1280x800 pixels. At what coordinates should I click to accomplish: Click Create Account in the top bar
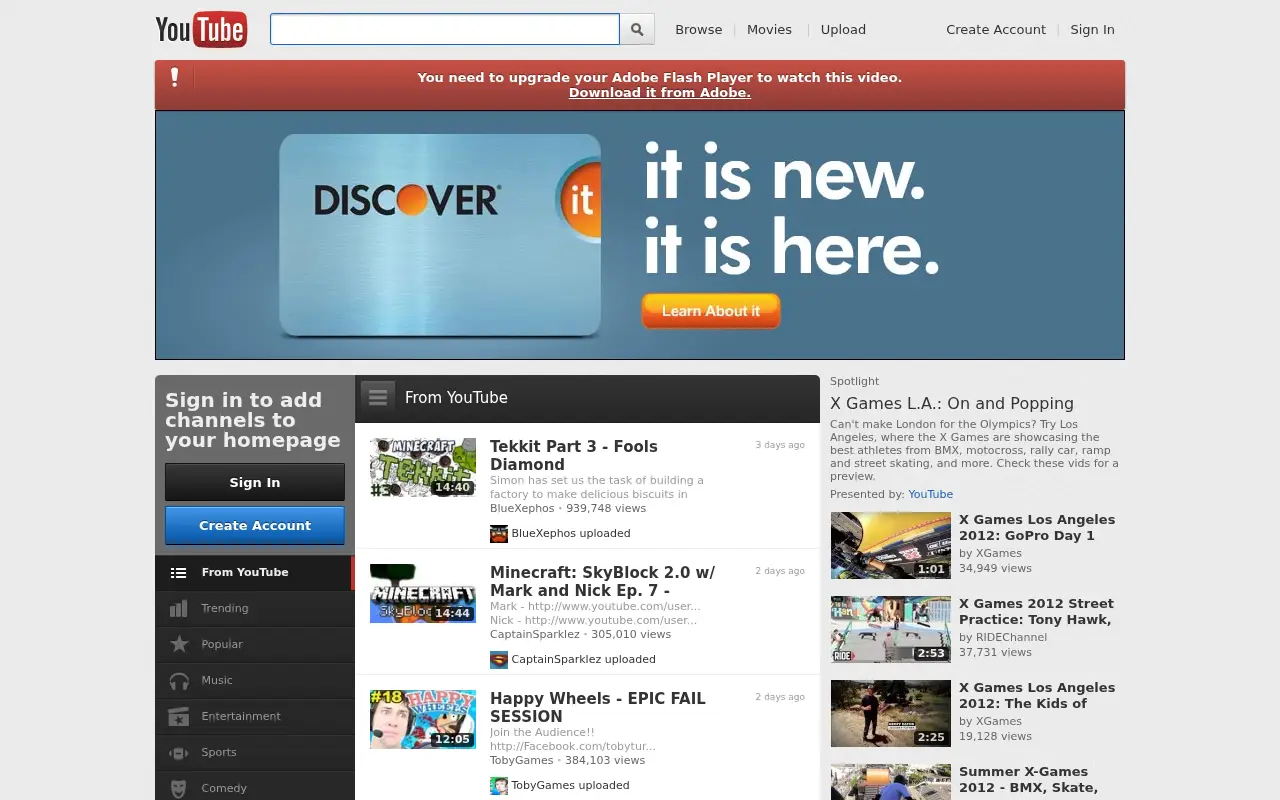pos(996,29)
